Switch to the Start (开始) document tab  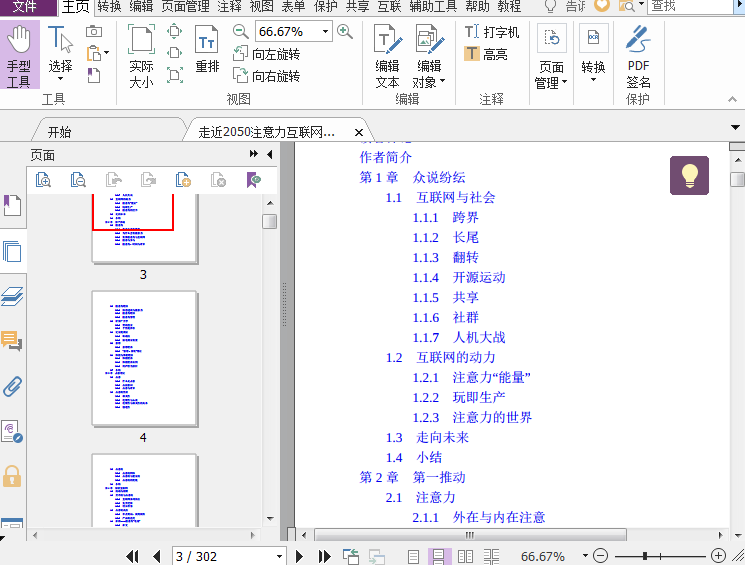[59, 132]
